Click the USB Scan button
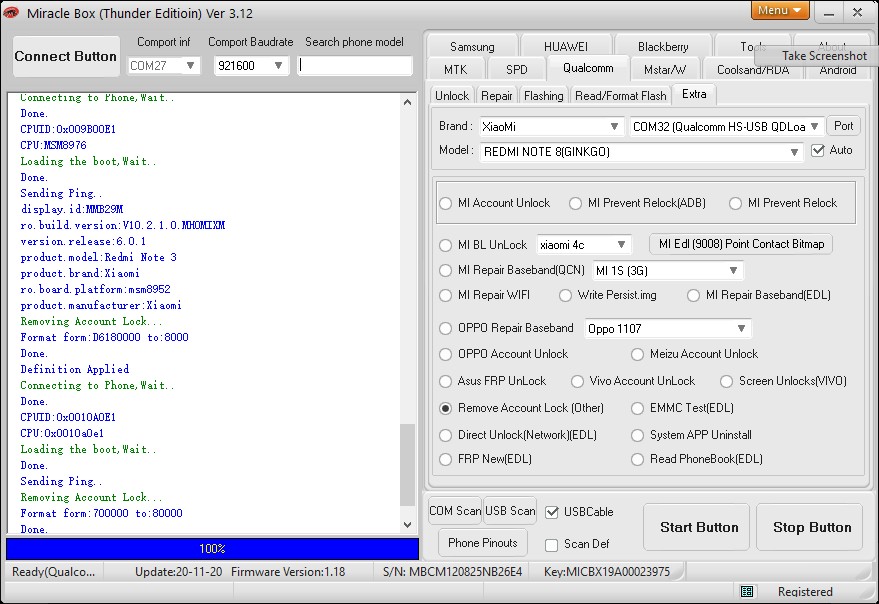 tap(510, 511)
